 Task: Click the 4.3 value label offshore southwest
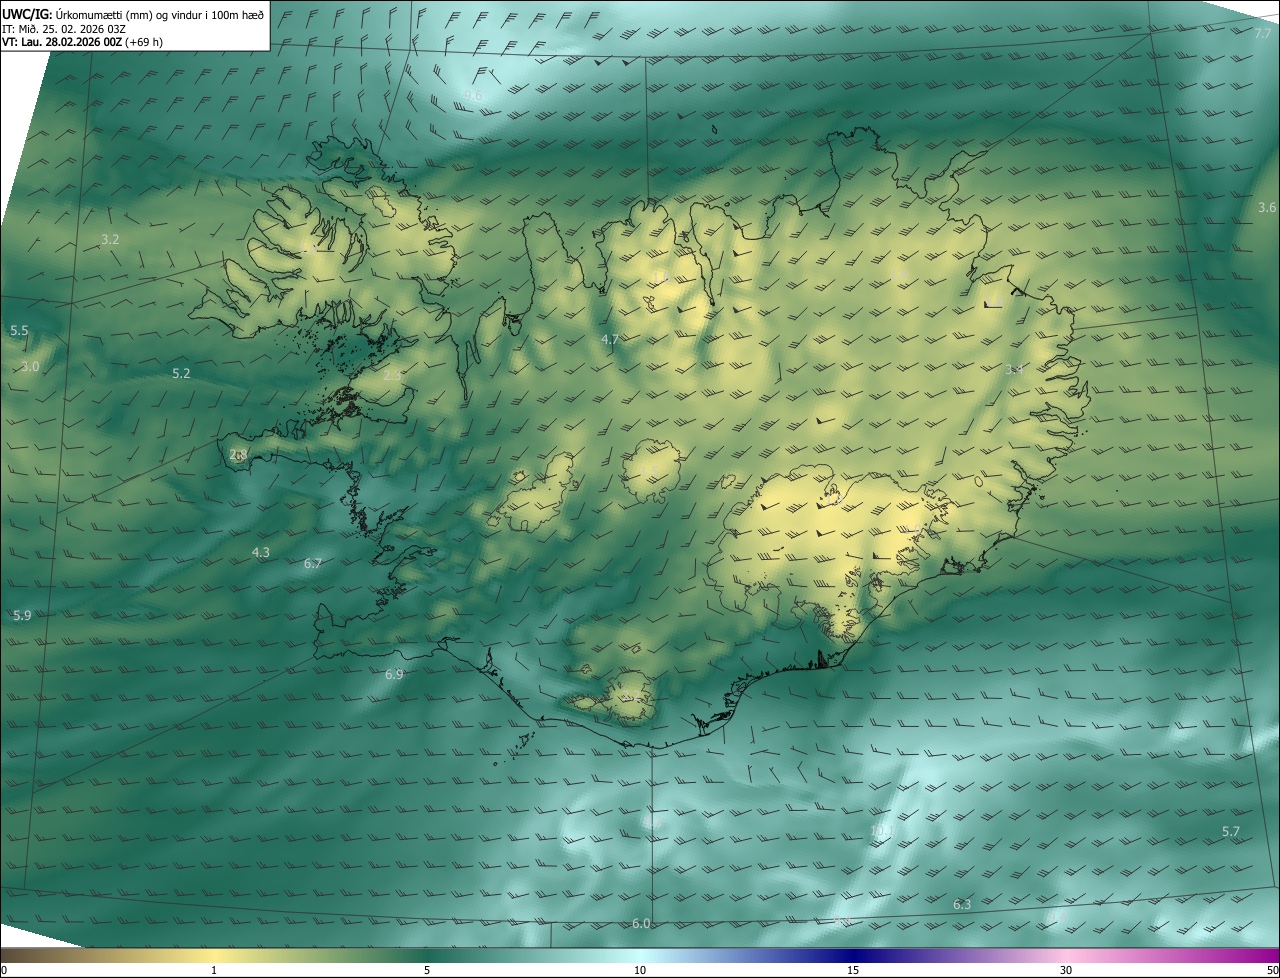[x=261, y=552]
